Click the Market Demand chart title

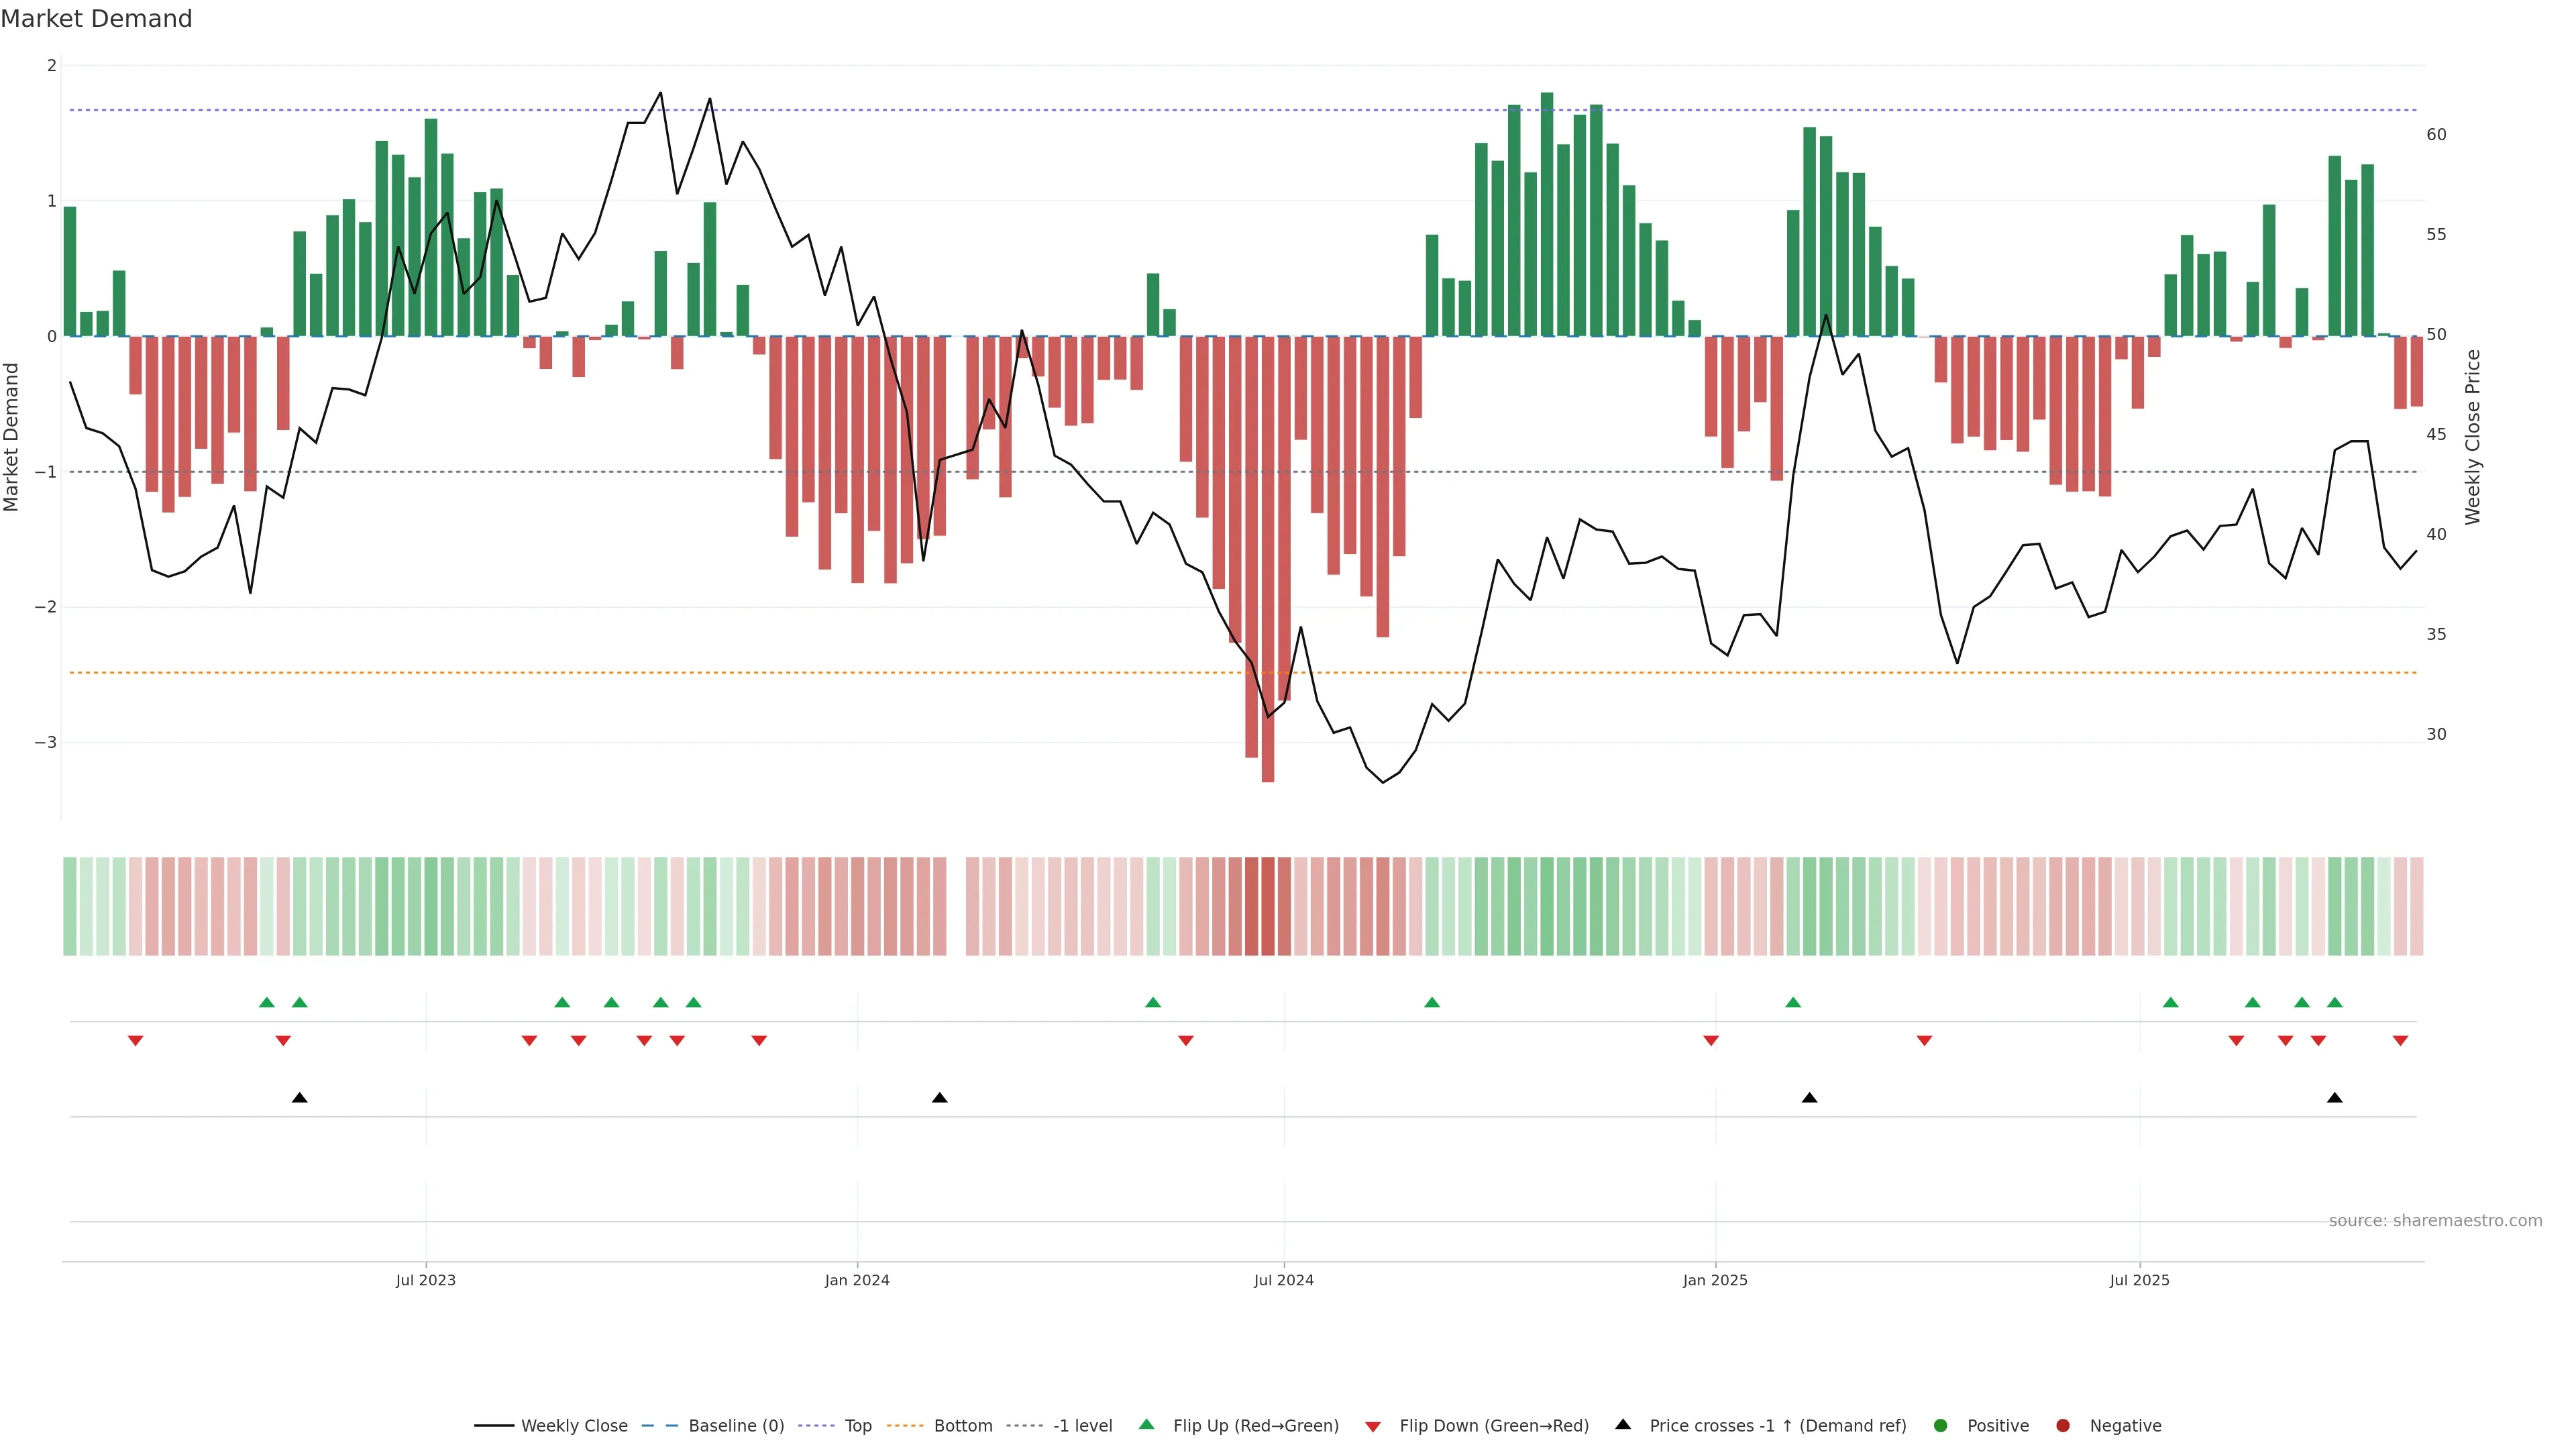pyautogui.click(x=96, y=18)
